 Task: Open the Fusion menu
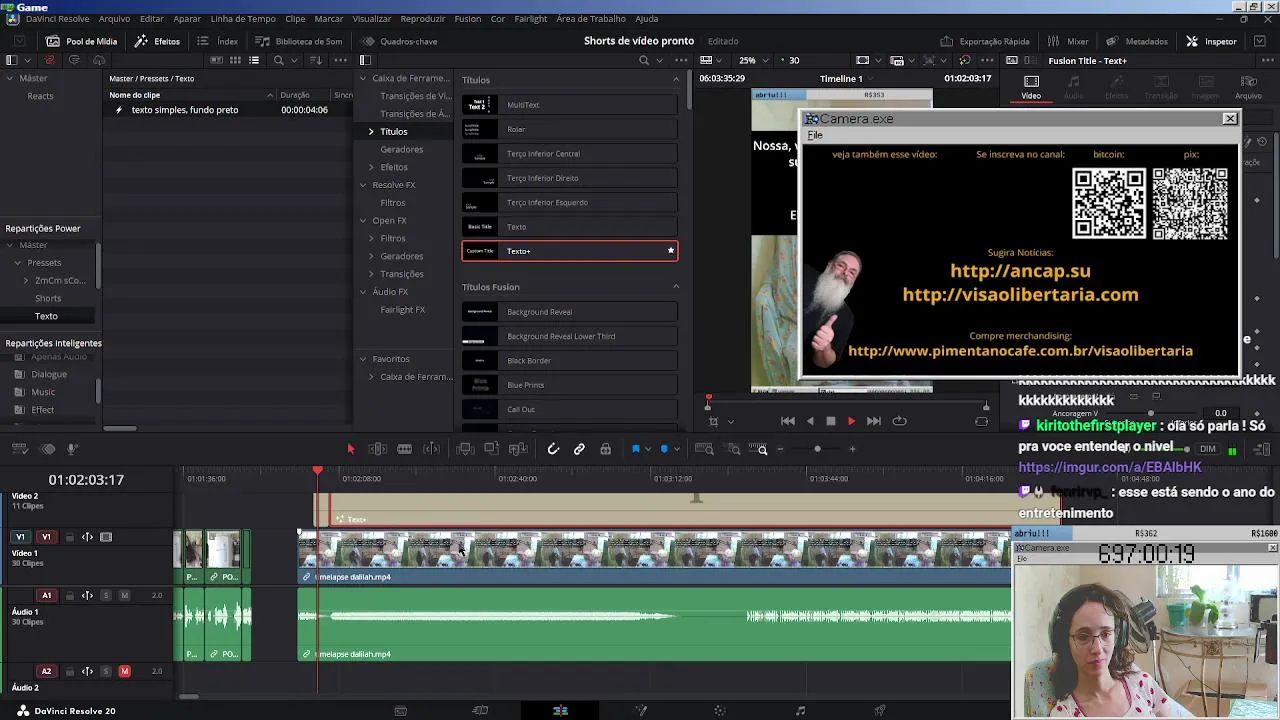tap(467, 19)
